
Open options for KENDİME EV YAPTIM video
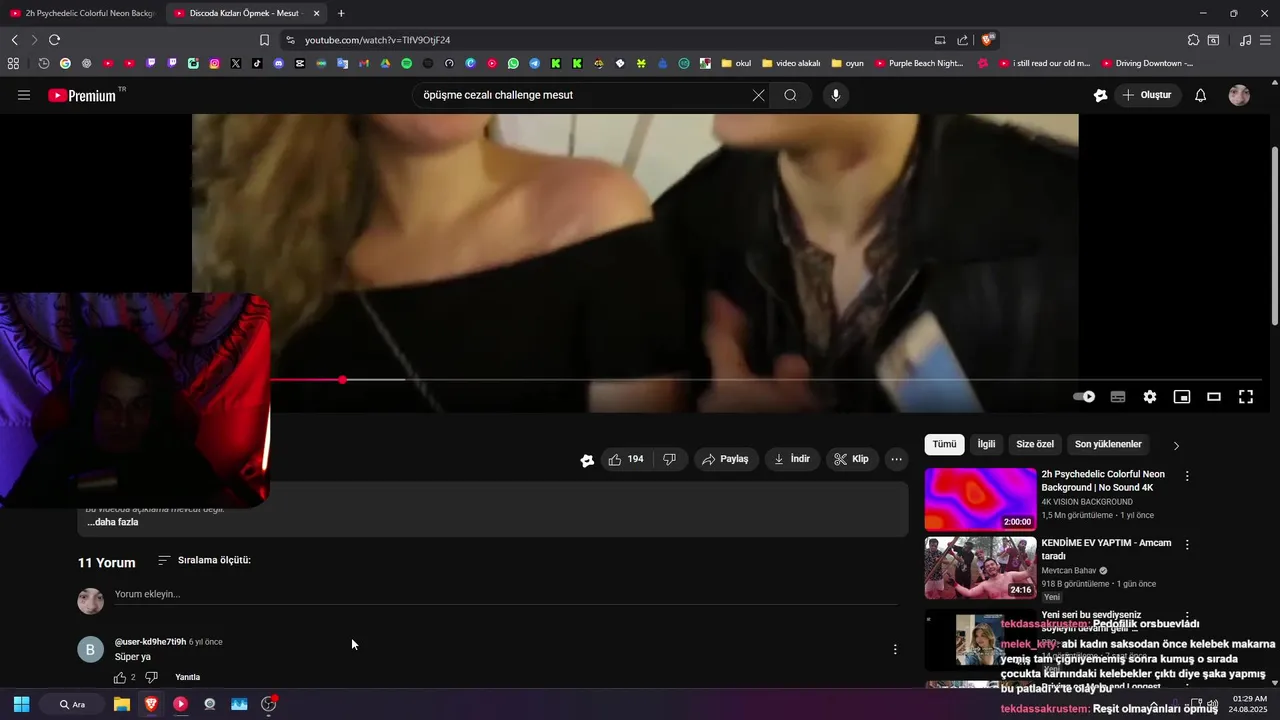(x=1187, y=545)
